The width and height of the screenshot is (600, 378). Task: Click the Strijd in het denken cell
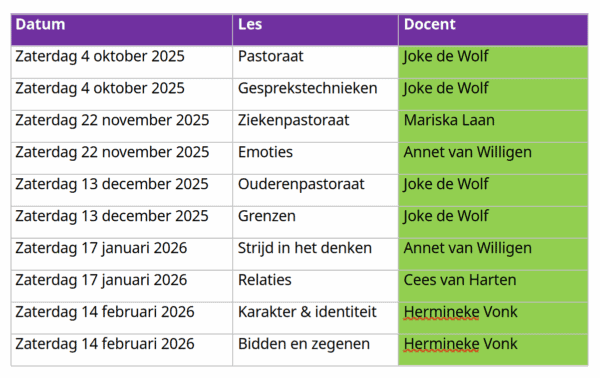point(315,254)
